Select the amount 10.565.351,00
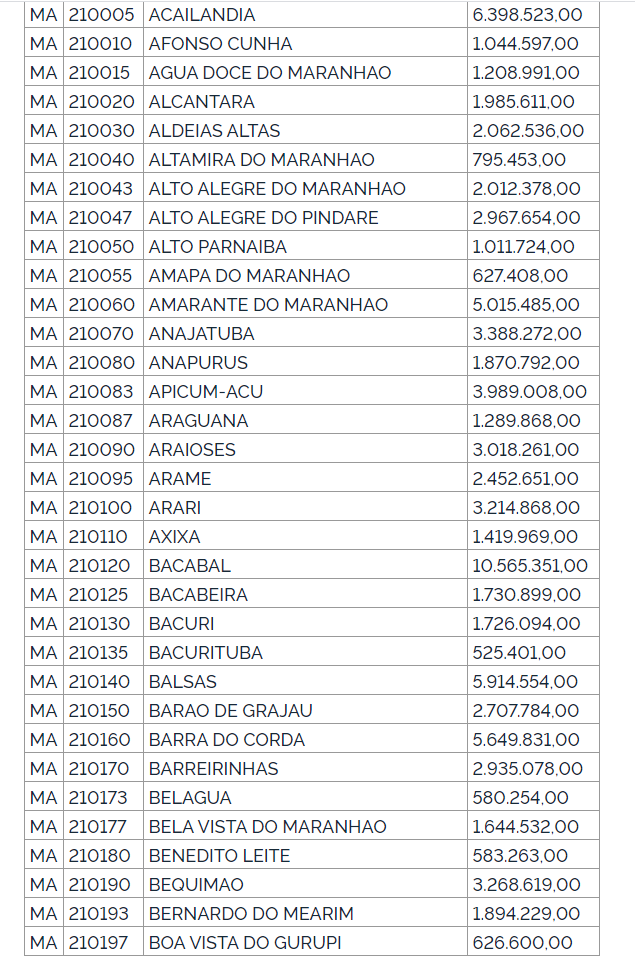The image size is (635, 956). (529, 566)
